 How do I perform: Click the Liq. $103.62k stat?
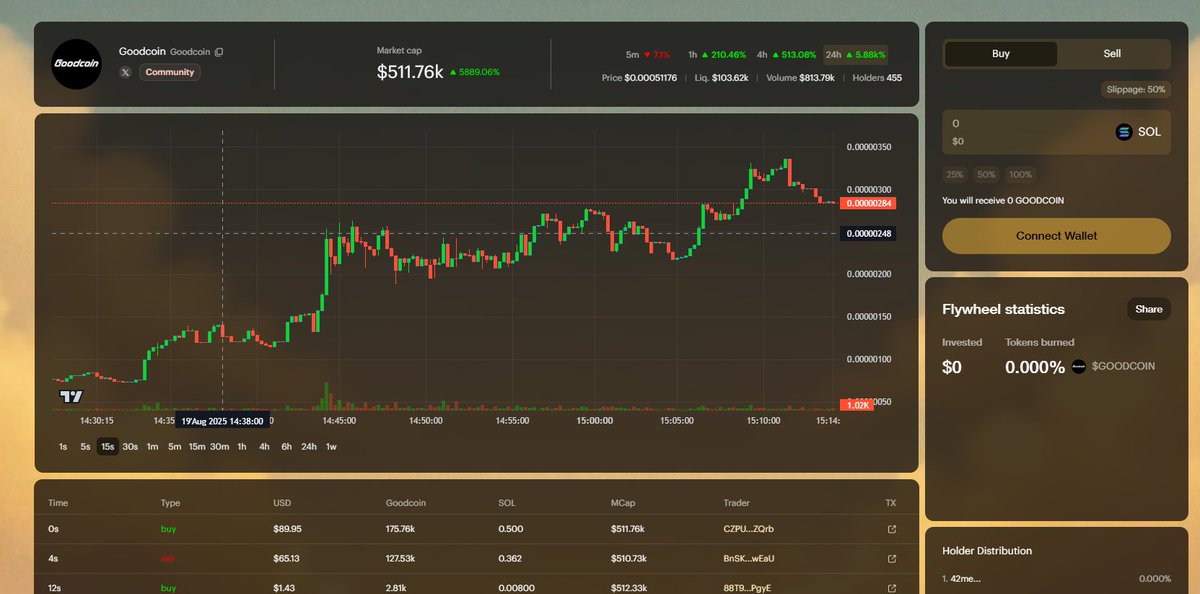pos(721,78)
